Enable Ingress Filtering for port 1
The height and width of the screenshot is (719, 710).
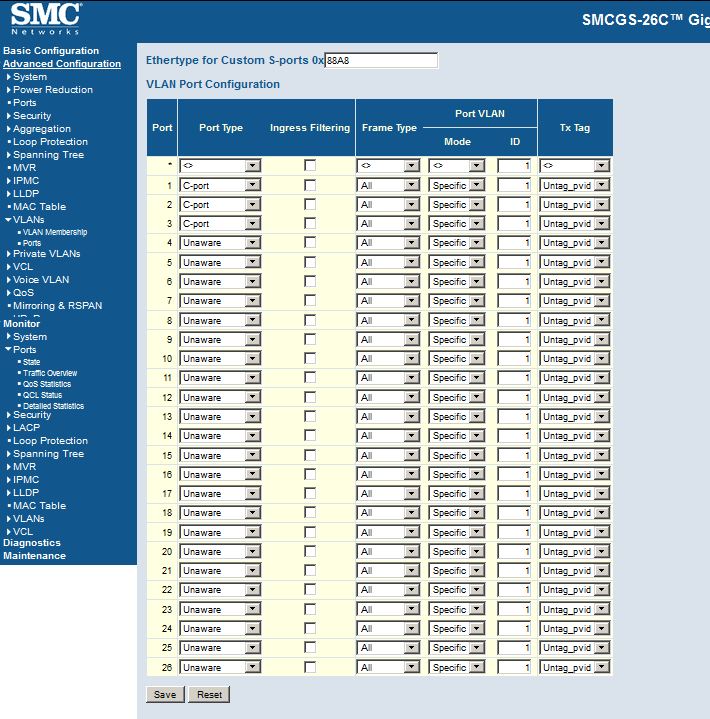coord(311,185)
